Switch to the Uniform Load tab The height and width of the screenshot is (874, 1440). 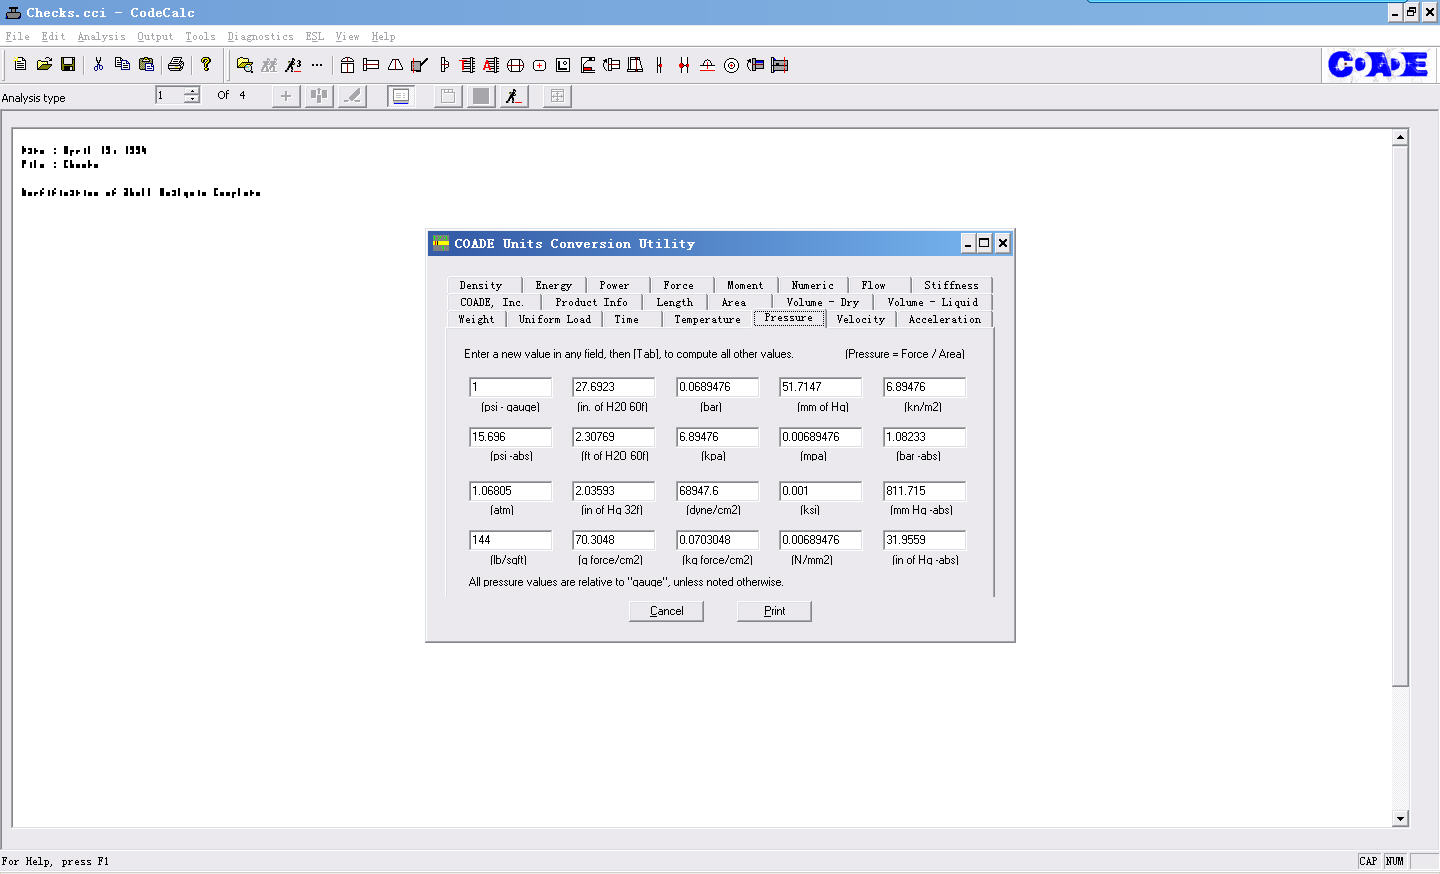tap(555, 319)
